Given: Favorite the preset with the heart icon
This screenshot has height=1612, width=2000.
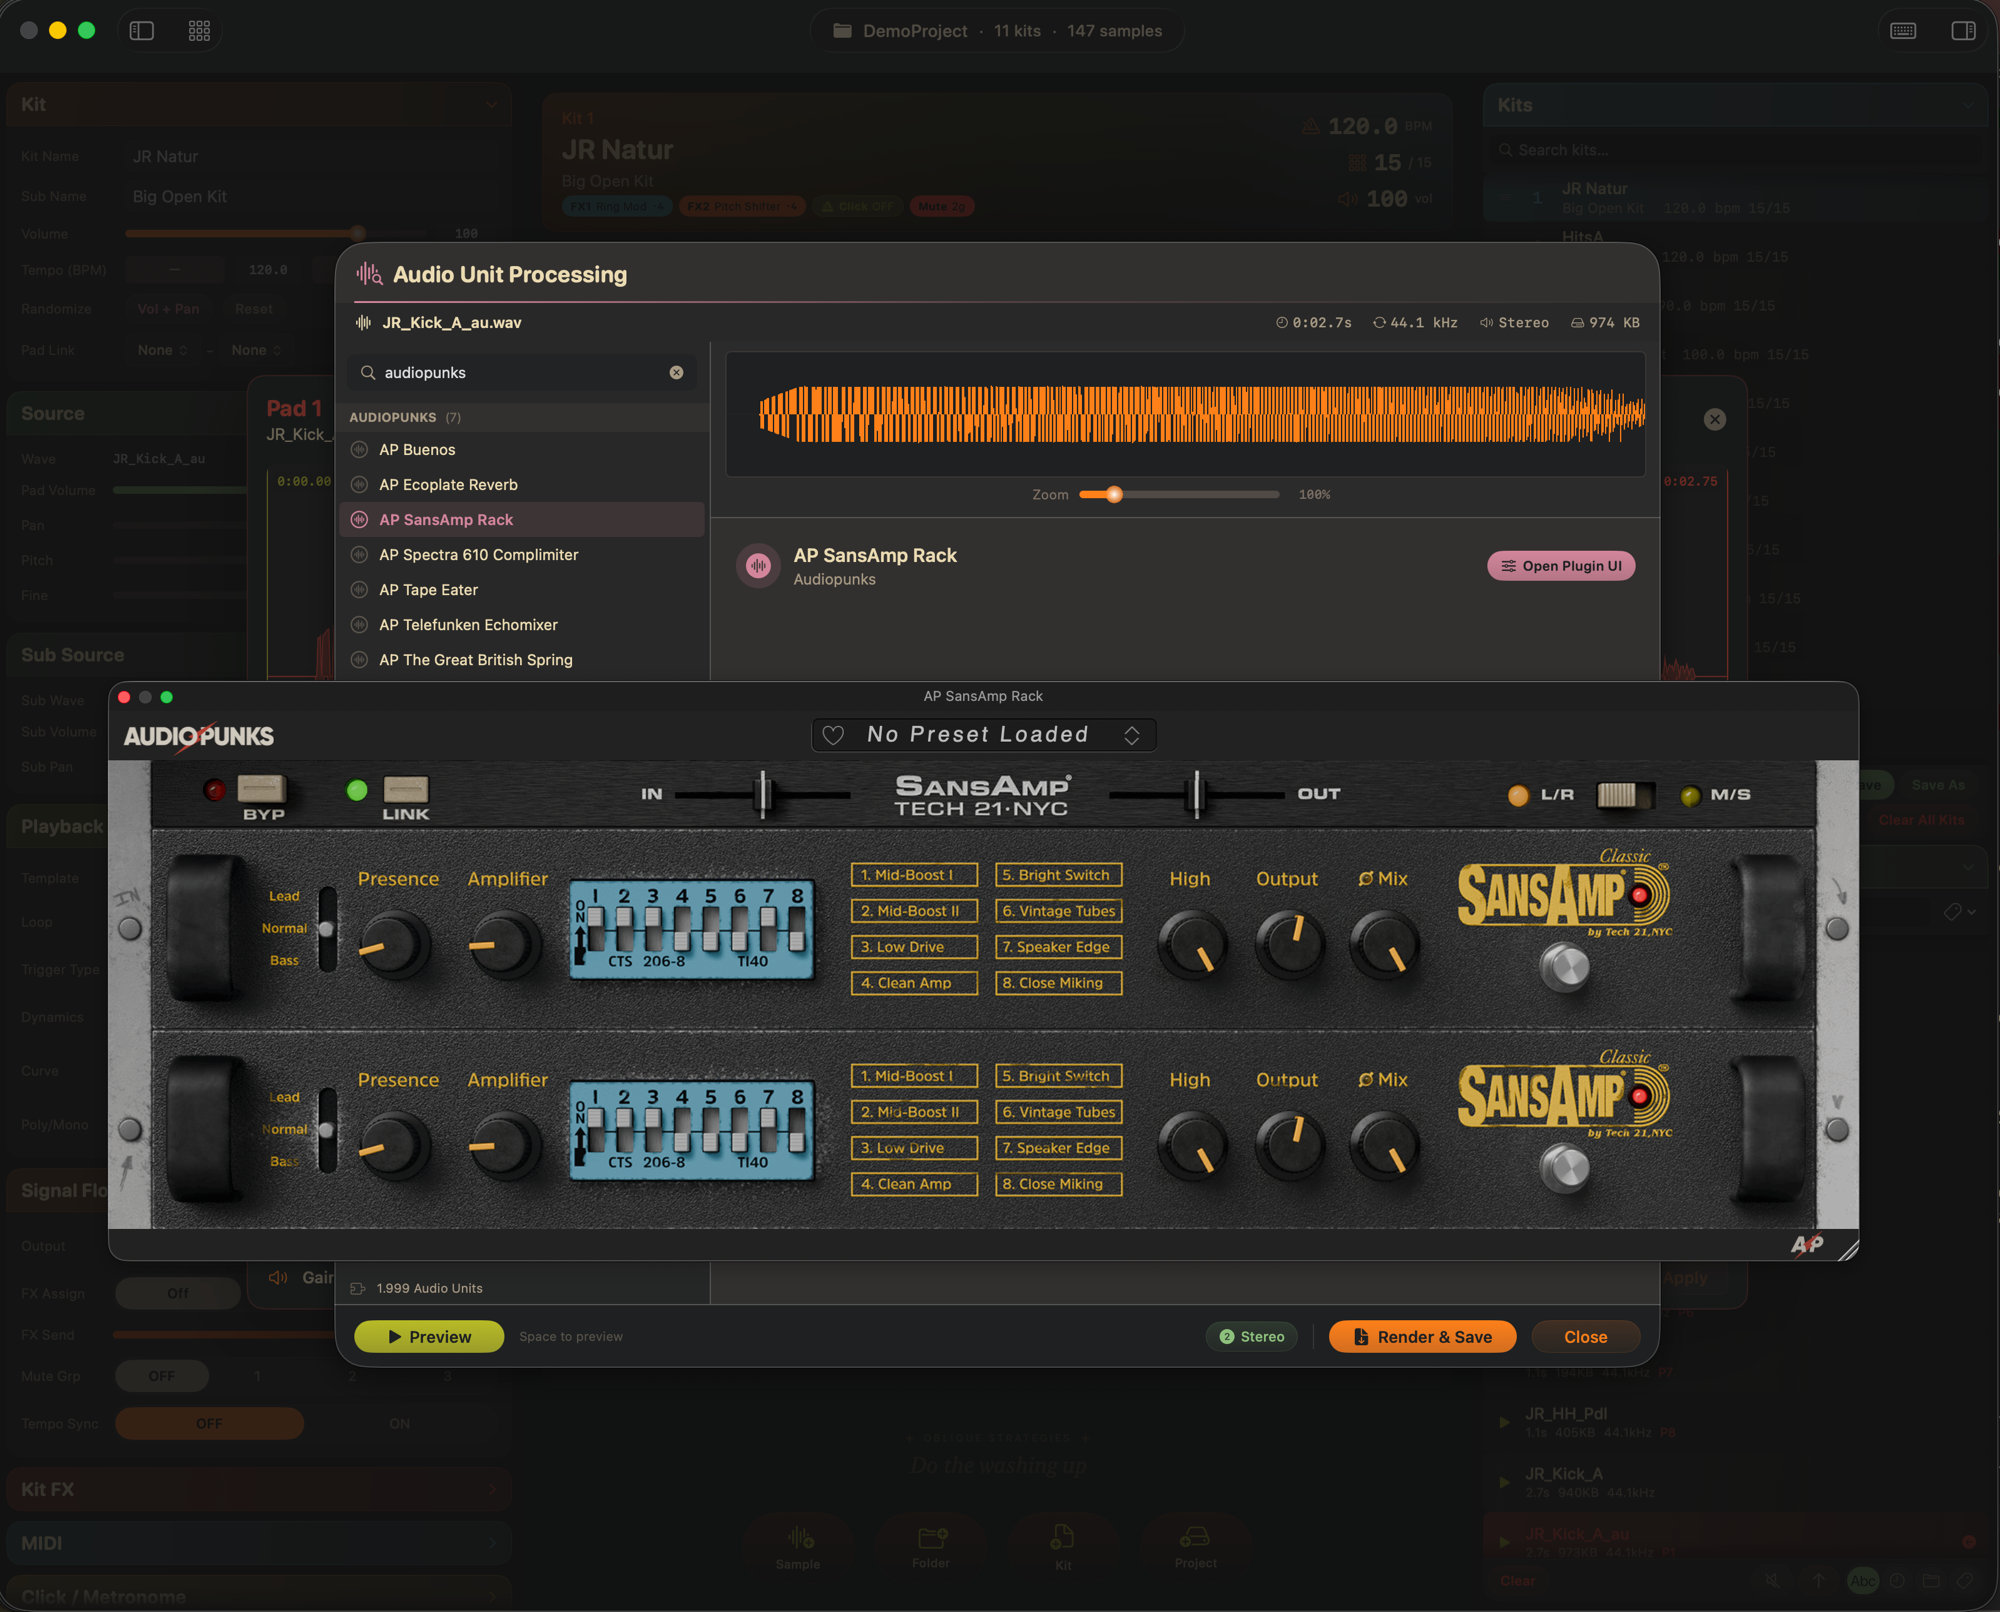Looking at the screenshot, I should (x=833, y=735).
